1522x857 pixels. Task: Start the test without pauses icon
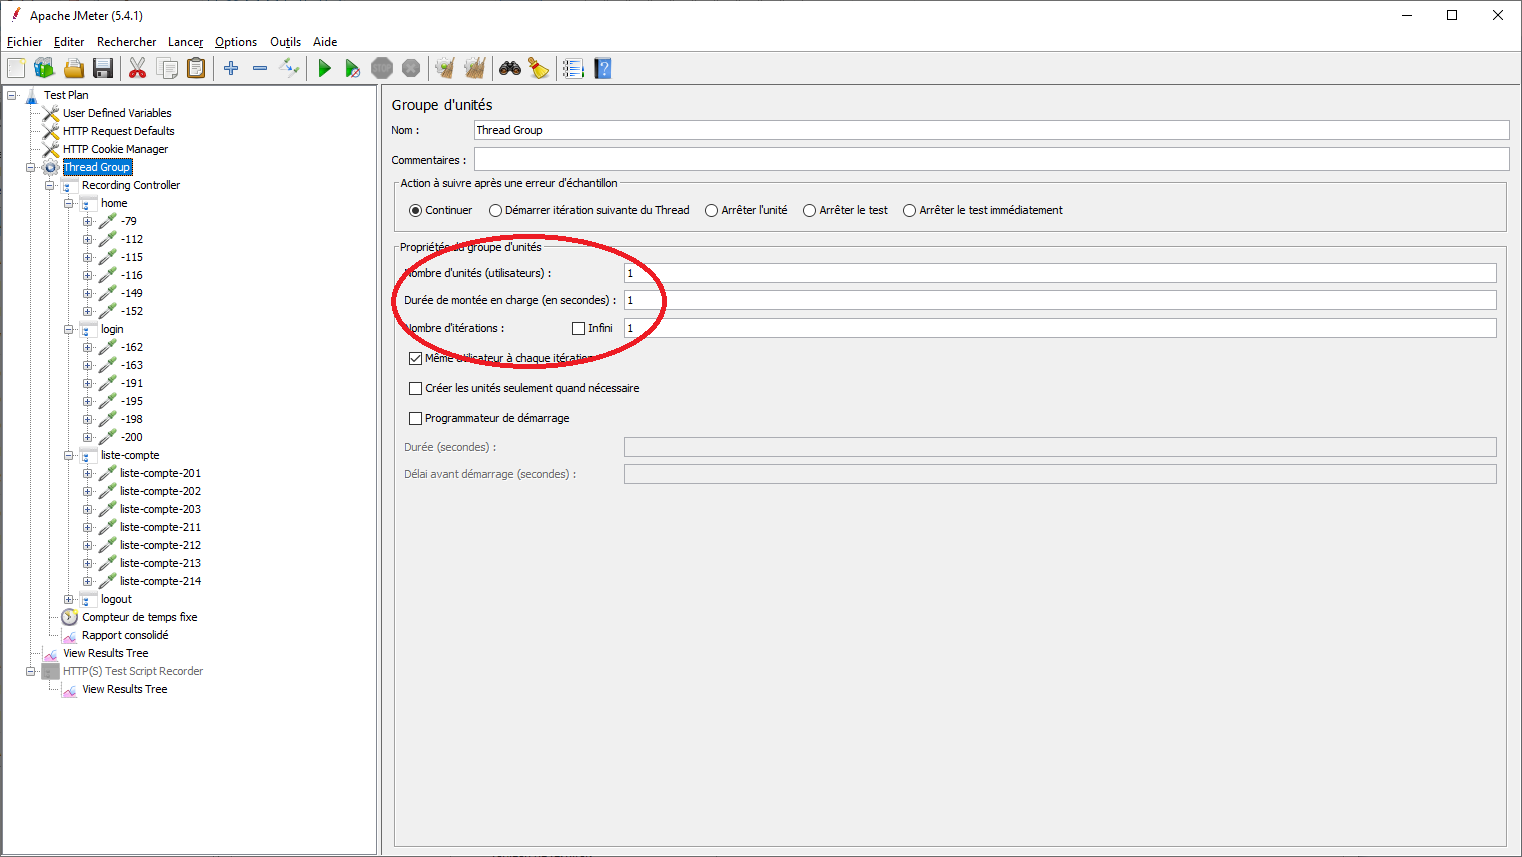point(353,68)
